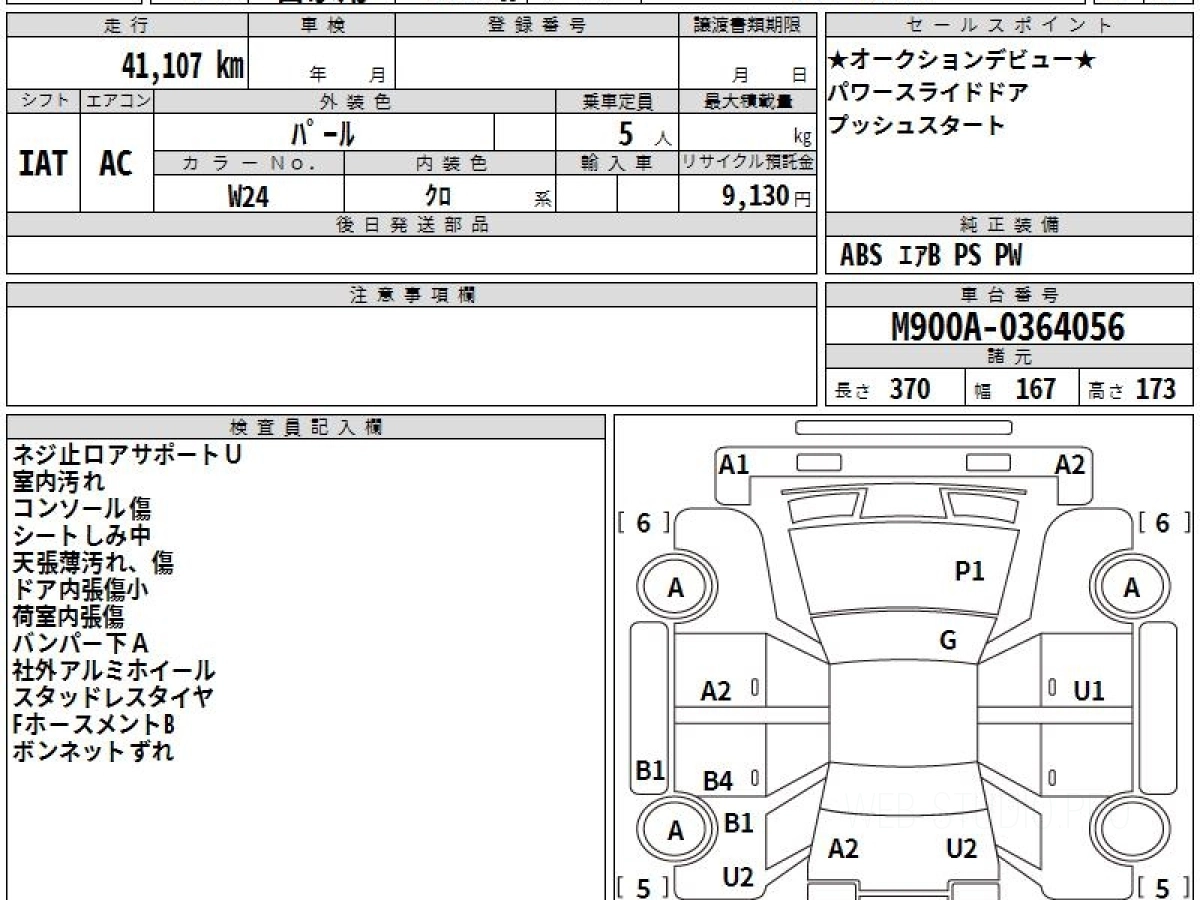Viewport: 1200px width, 900px height.
Task: Select the exterior color パール
Action: tap(323, 132)
